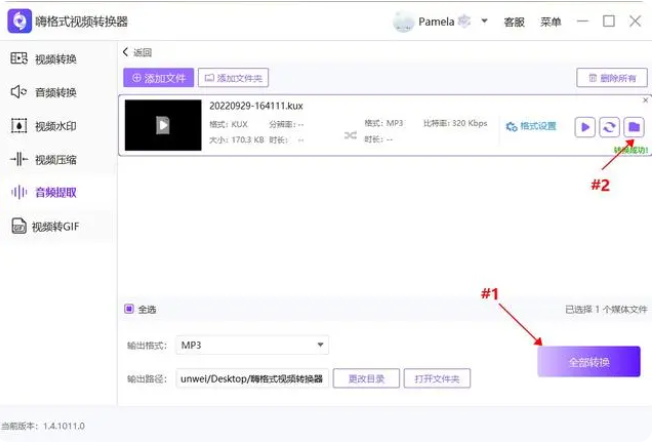Viewport: 657px width, 442px height.
Task: Click the video compression icon
Action: (x=19, y=159)
